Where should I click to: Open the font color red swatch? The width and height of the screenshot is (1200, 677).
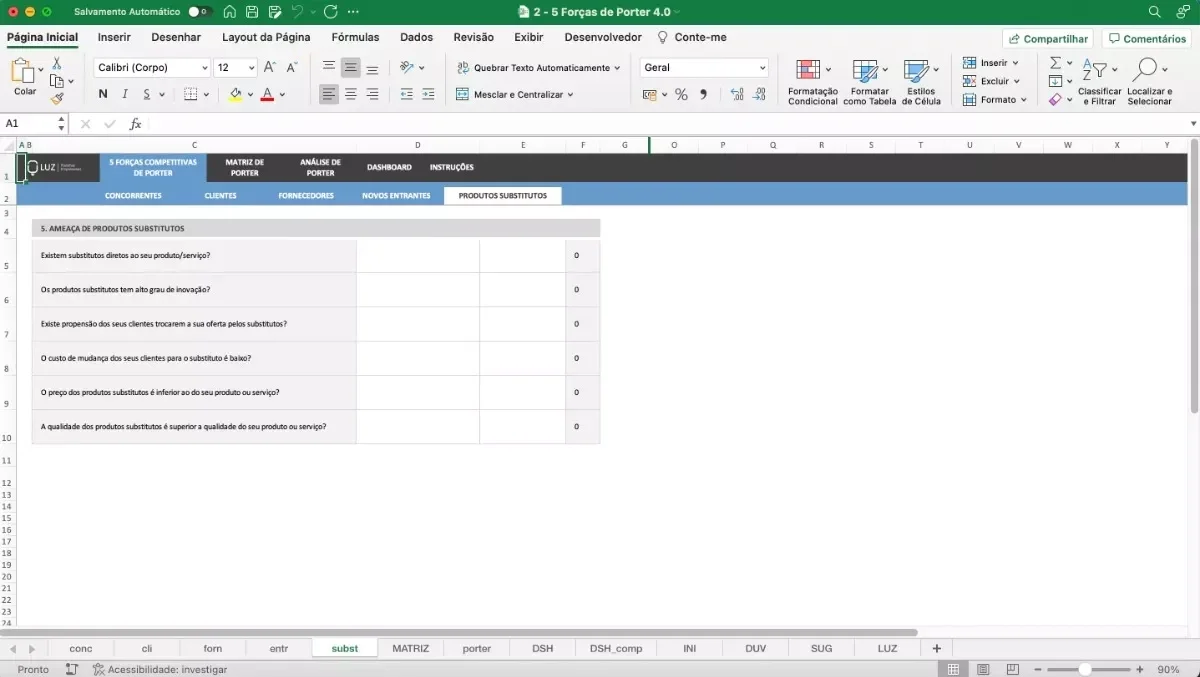click(267, 94)
